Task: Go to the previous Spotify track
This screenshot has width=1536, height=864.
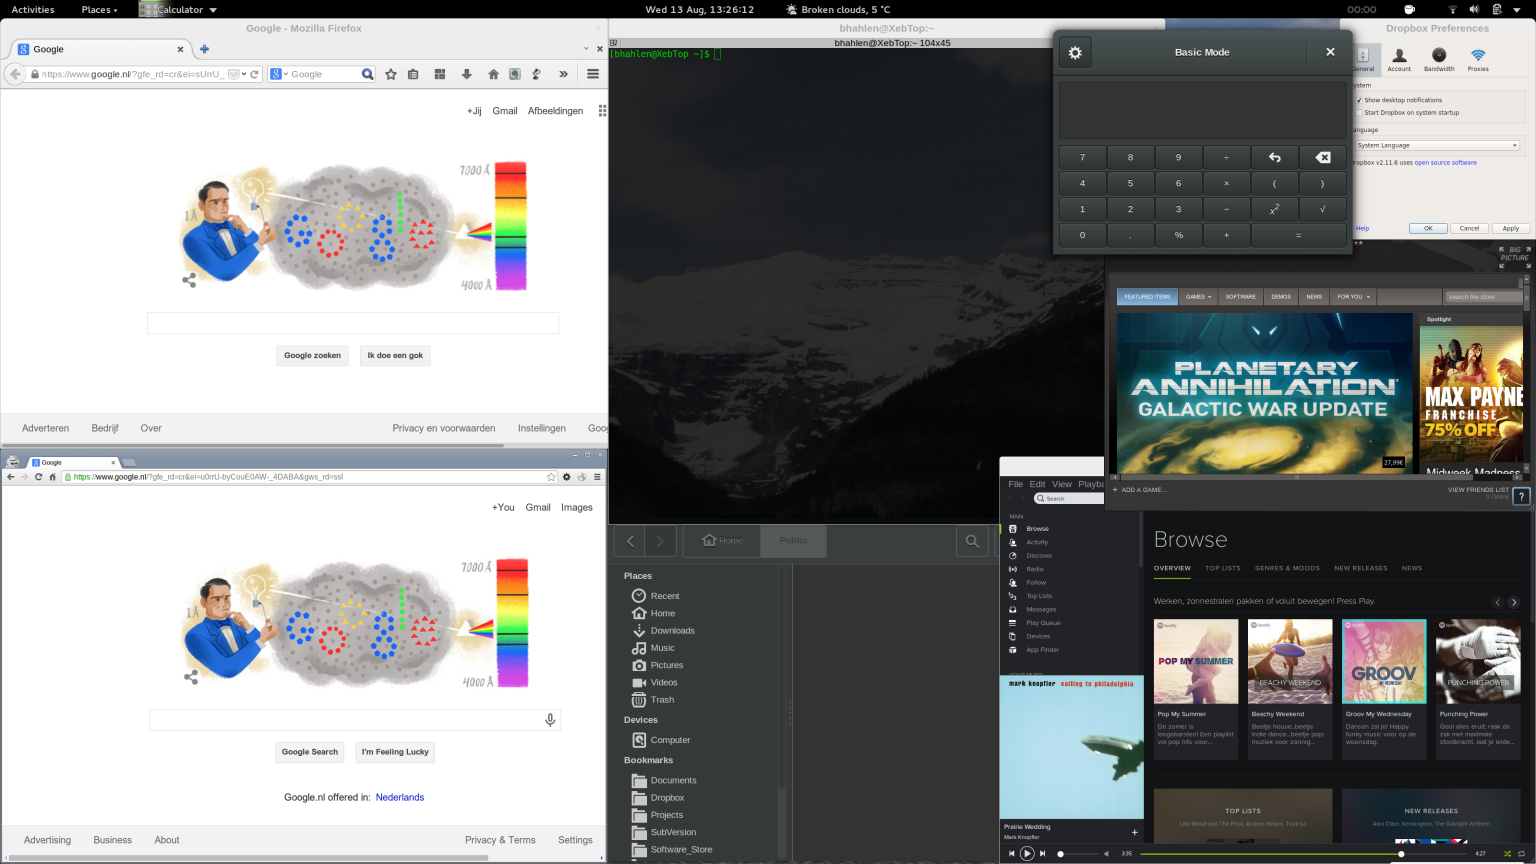Action: coord(1011,854)
